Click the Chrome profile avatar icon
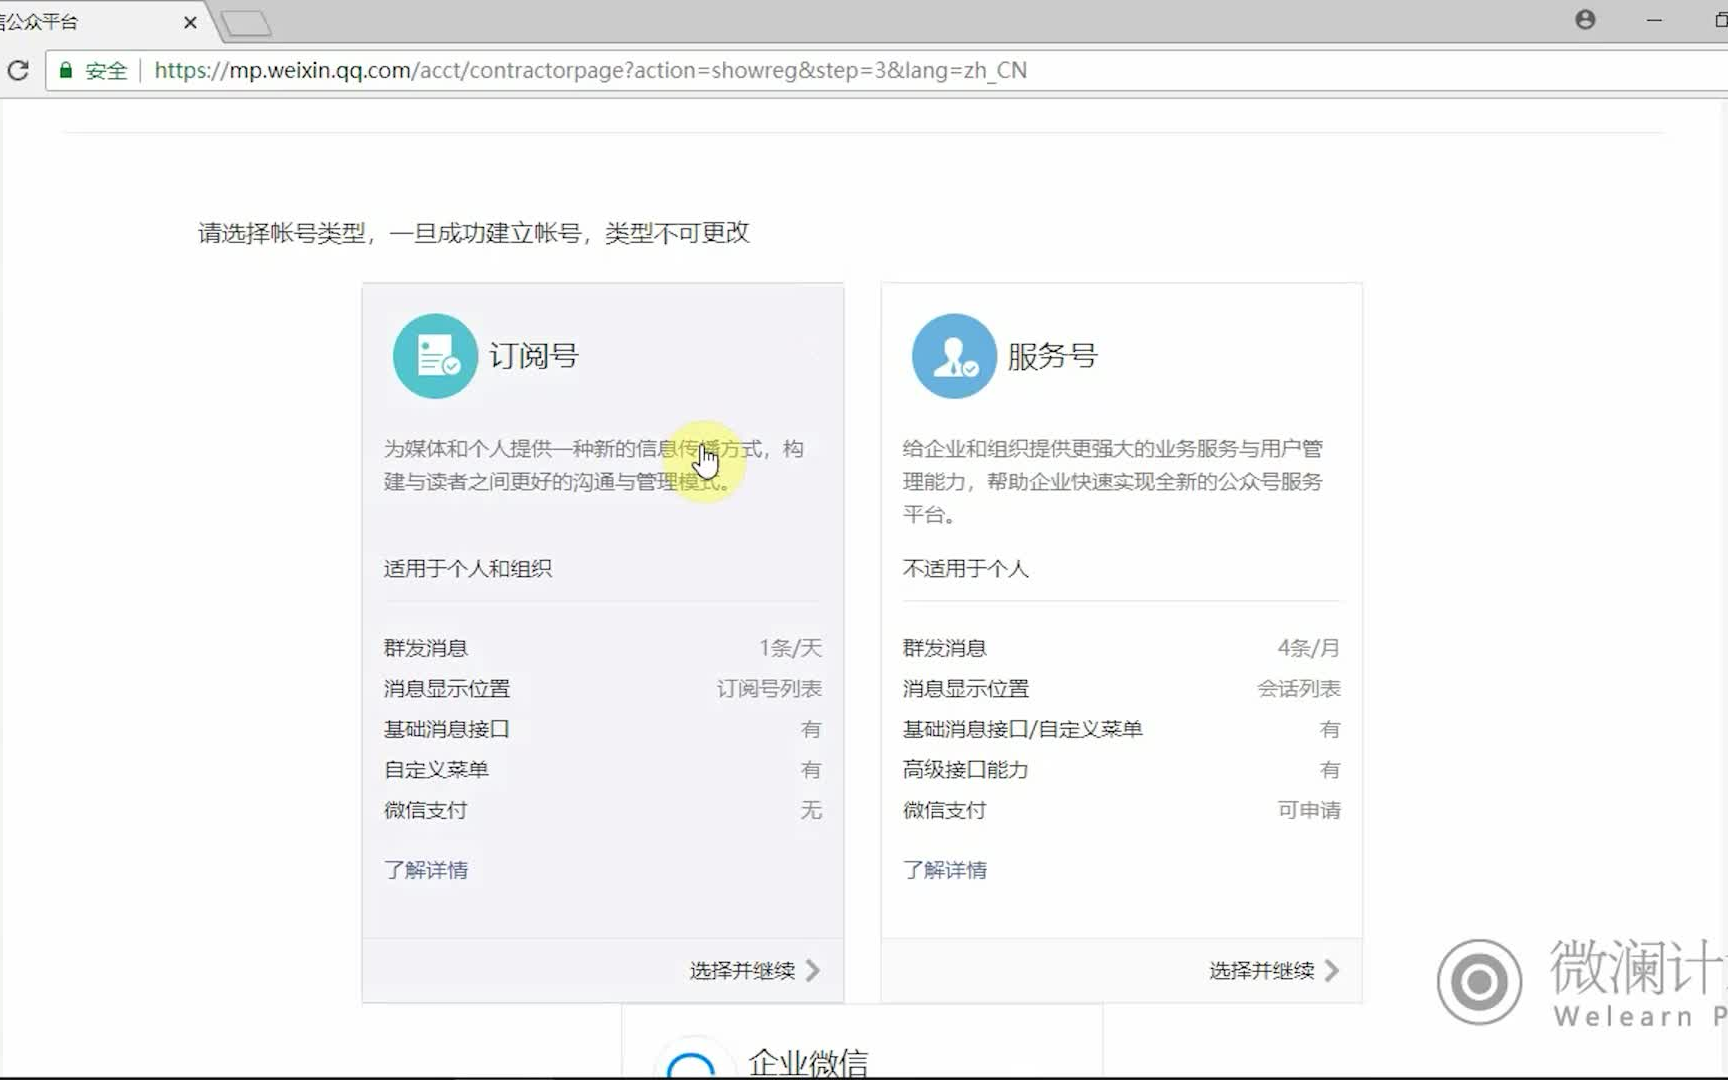The width and height of the screenshot is (1728, 1080). [x=1585, y=20]
